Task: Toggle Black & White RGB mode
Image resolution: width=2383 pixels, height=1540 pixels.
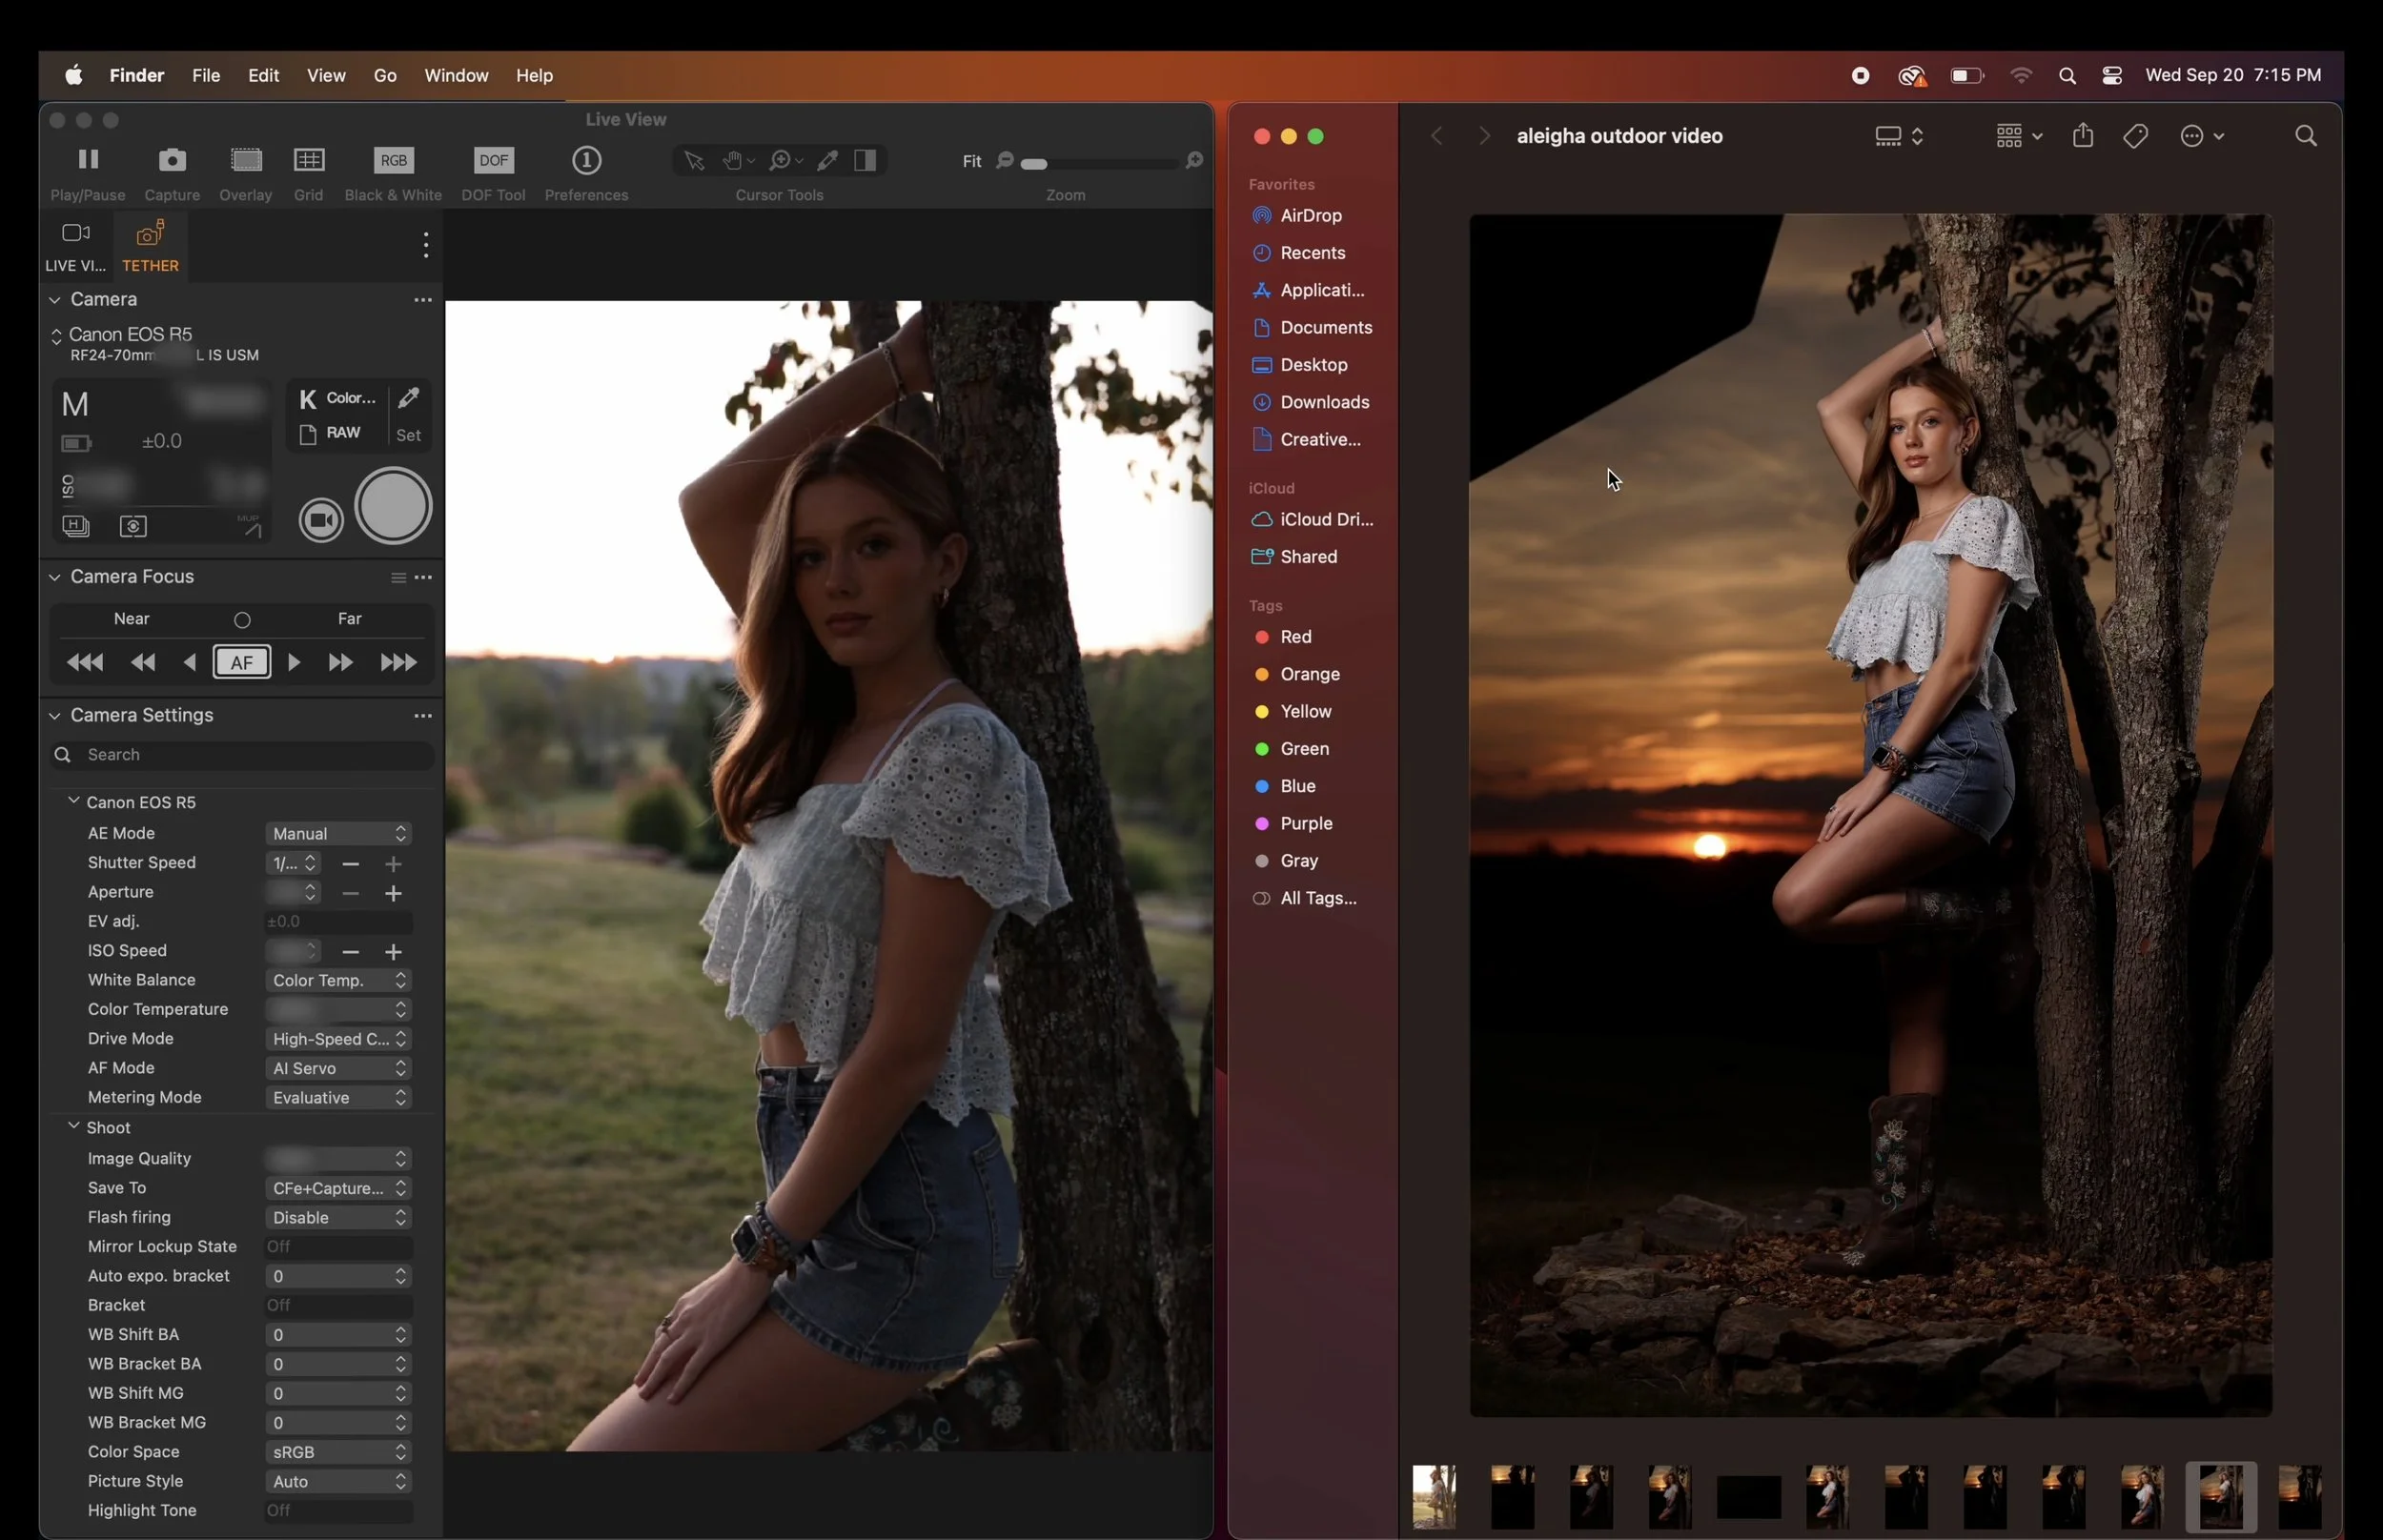Action: click(x=393, y=160)
